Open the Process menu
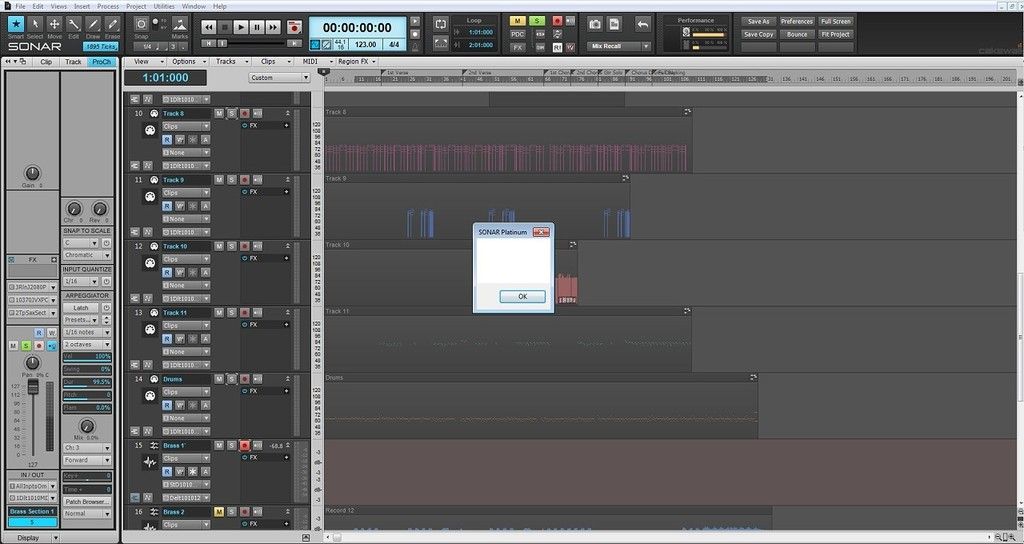The height and width of the screenshot is (544, 1024). [108, 6]
